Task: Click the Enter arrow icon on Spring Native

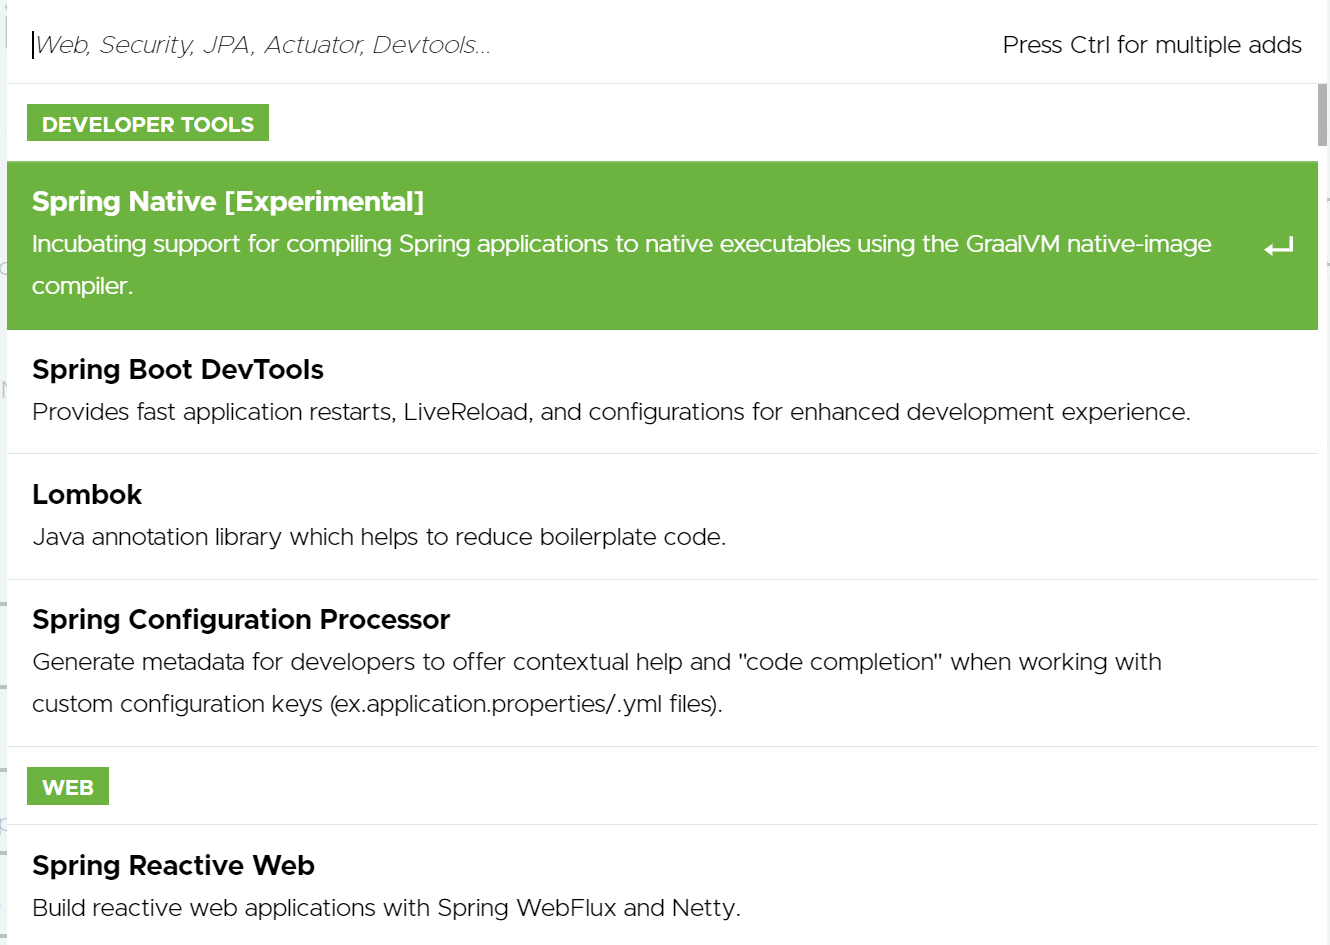Action: tap(1278, 247)
